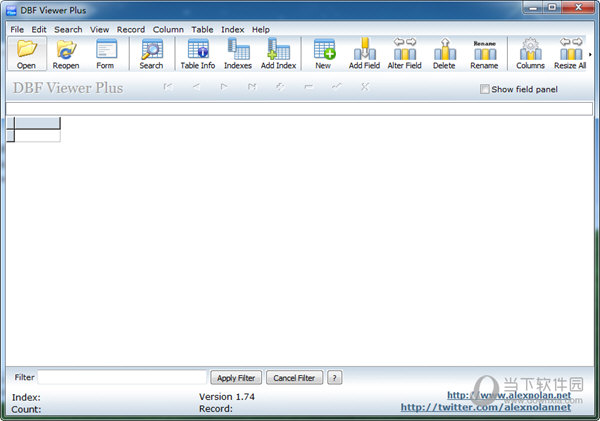Create a New table icon
Image resolution: width=600 pixels, height=421 pixels.
(x=324, y=54)
